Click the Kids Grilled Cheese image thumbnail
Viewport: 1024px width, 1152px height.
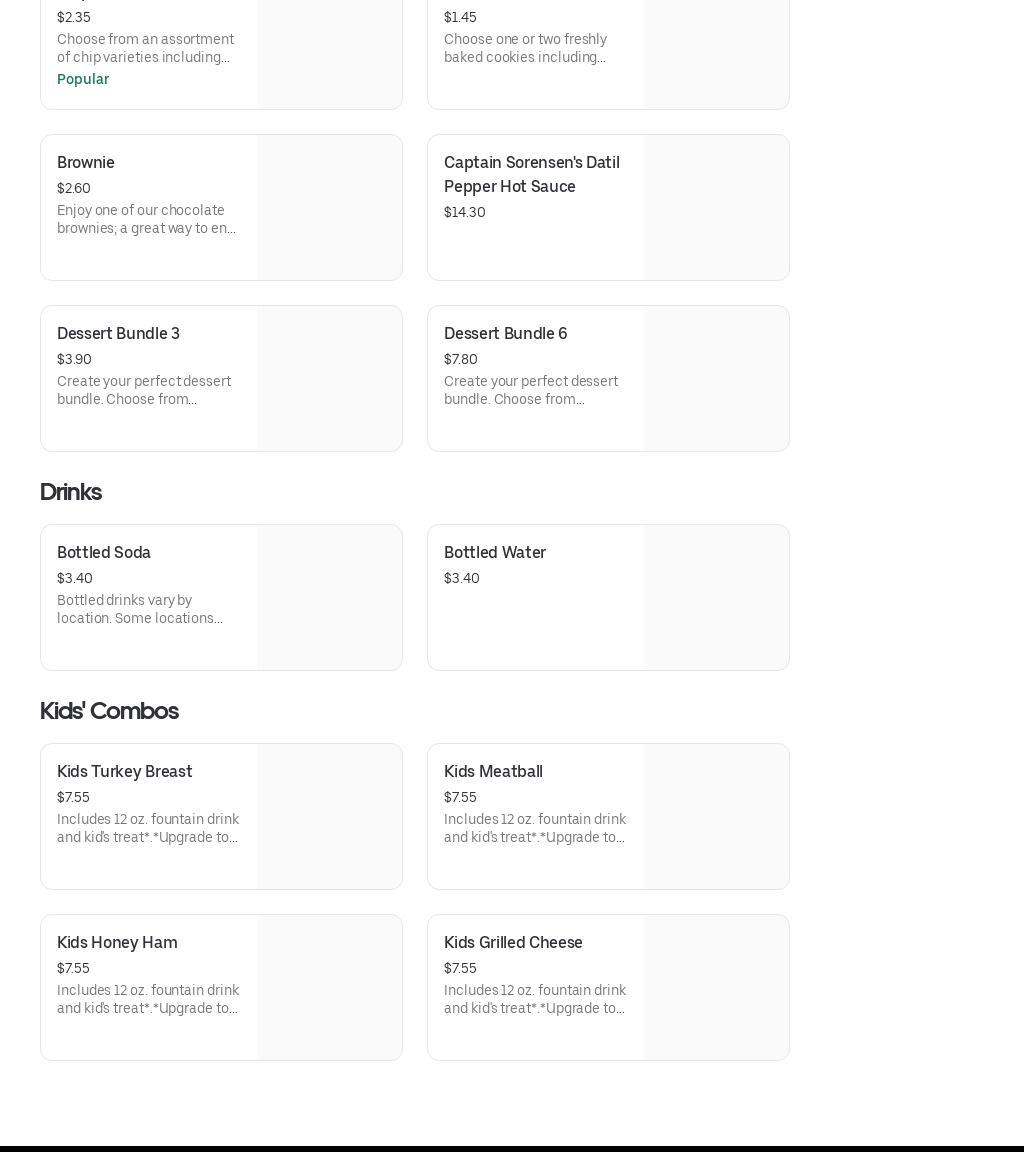716,988
